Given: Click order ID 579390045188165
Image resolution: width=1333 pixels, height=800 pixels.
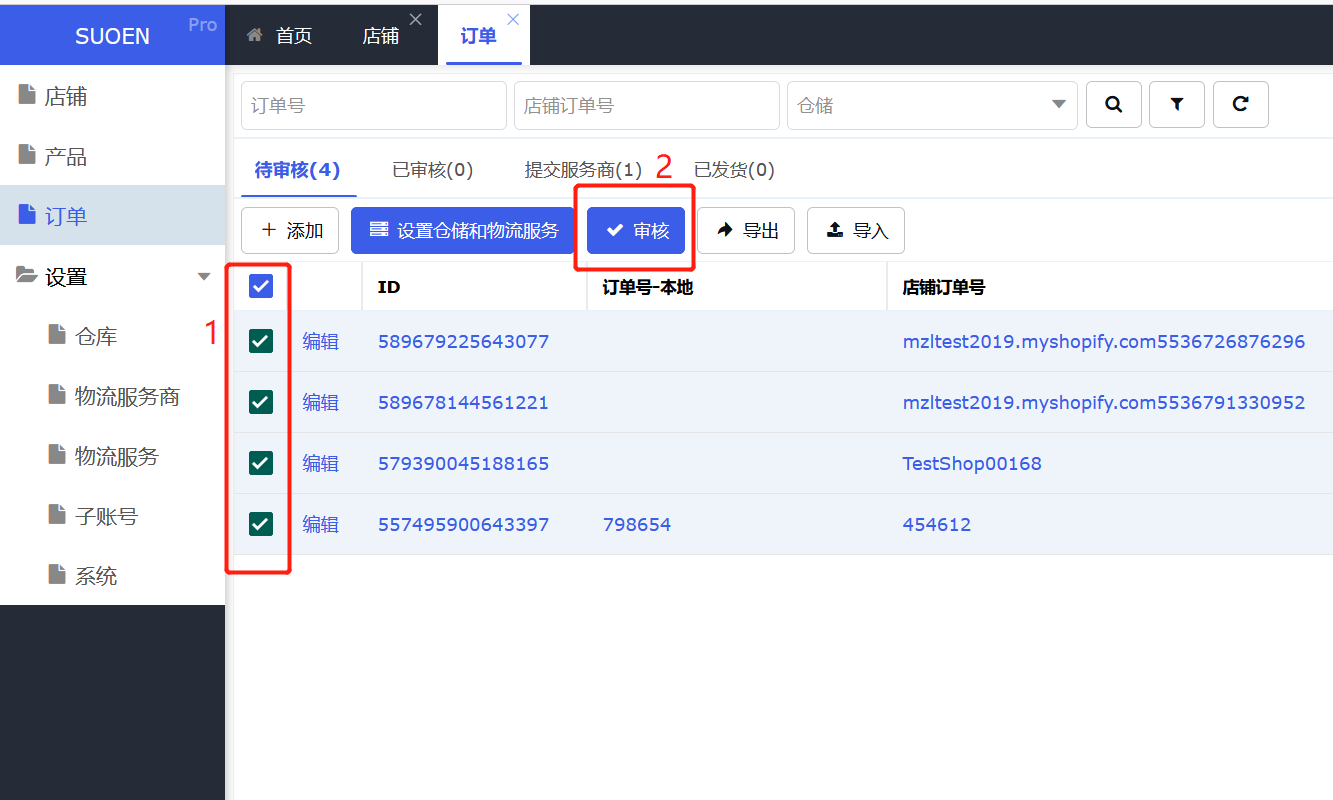Looking at the screenshot, I should tap(463, 463).
